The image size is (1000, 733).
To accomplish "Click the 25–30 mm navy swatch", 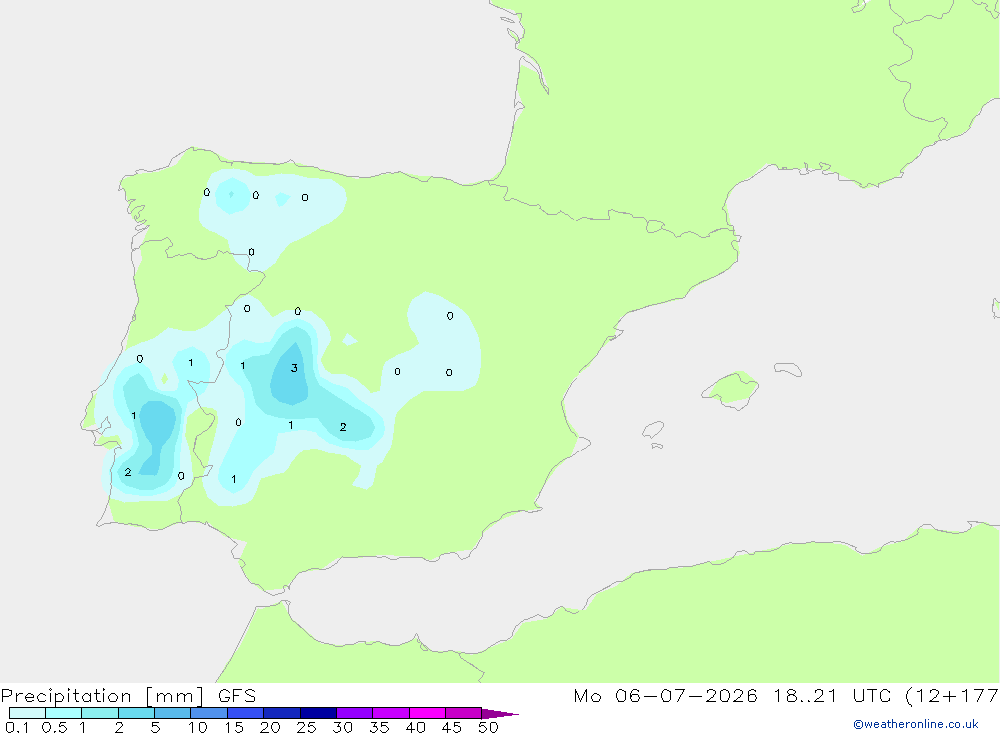I will [318, 713].
